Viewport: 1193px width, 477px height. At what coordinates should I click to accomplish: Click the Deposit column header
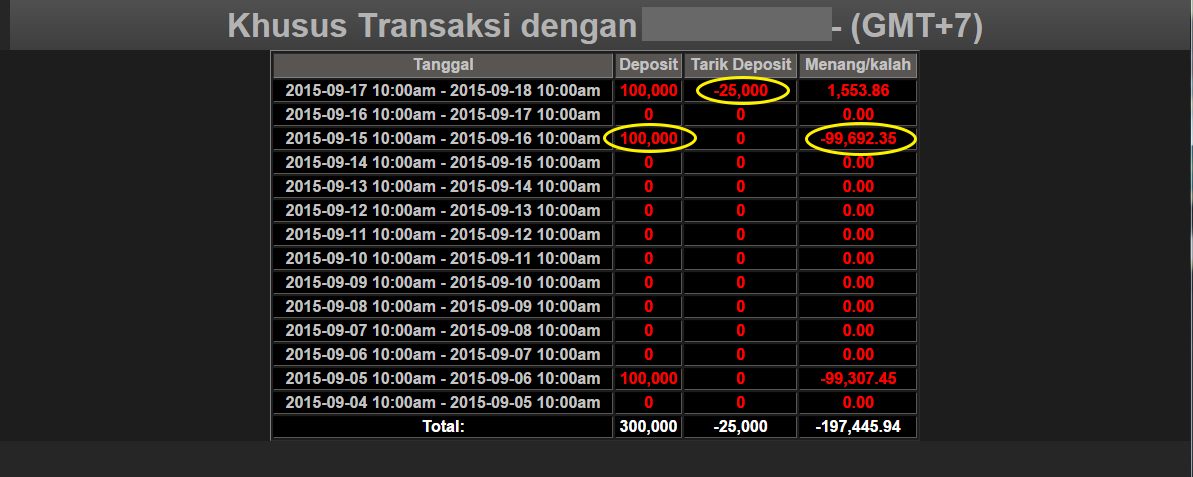(x=649, y=66)
